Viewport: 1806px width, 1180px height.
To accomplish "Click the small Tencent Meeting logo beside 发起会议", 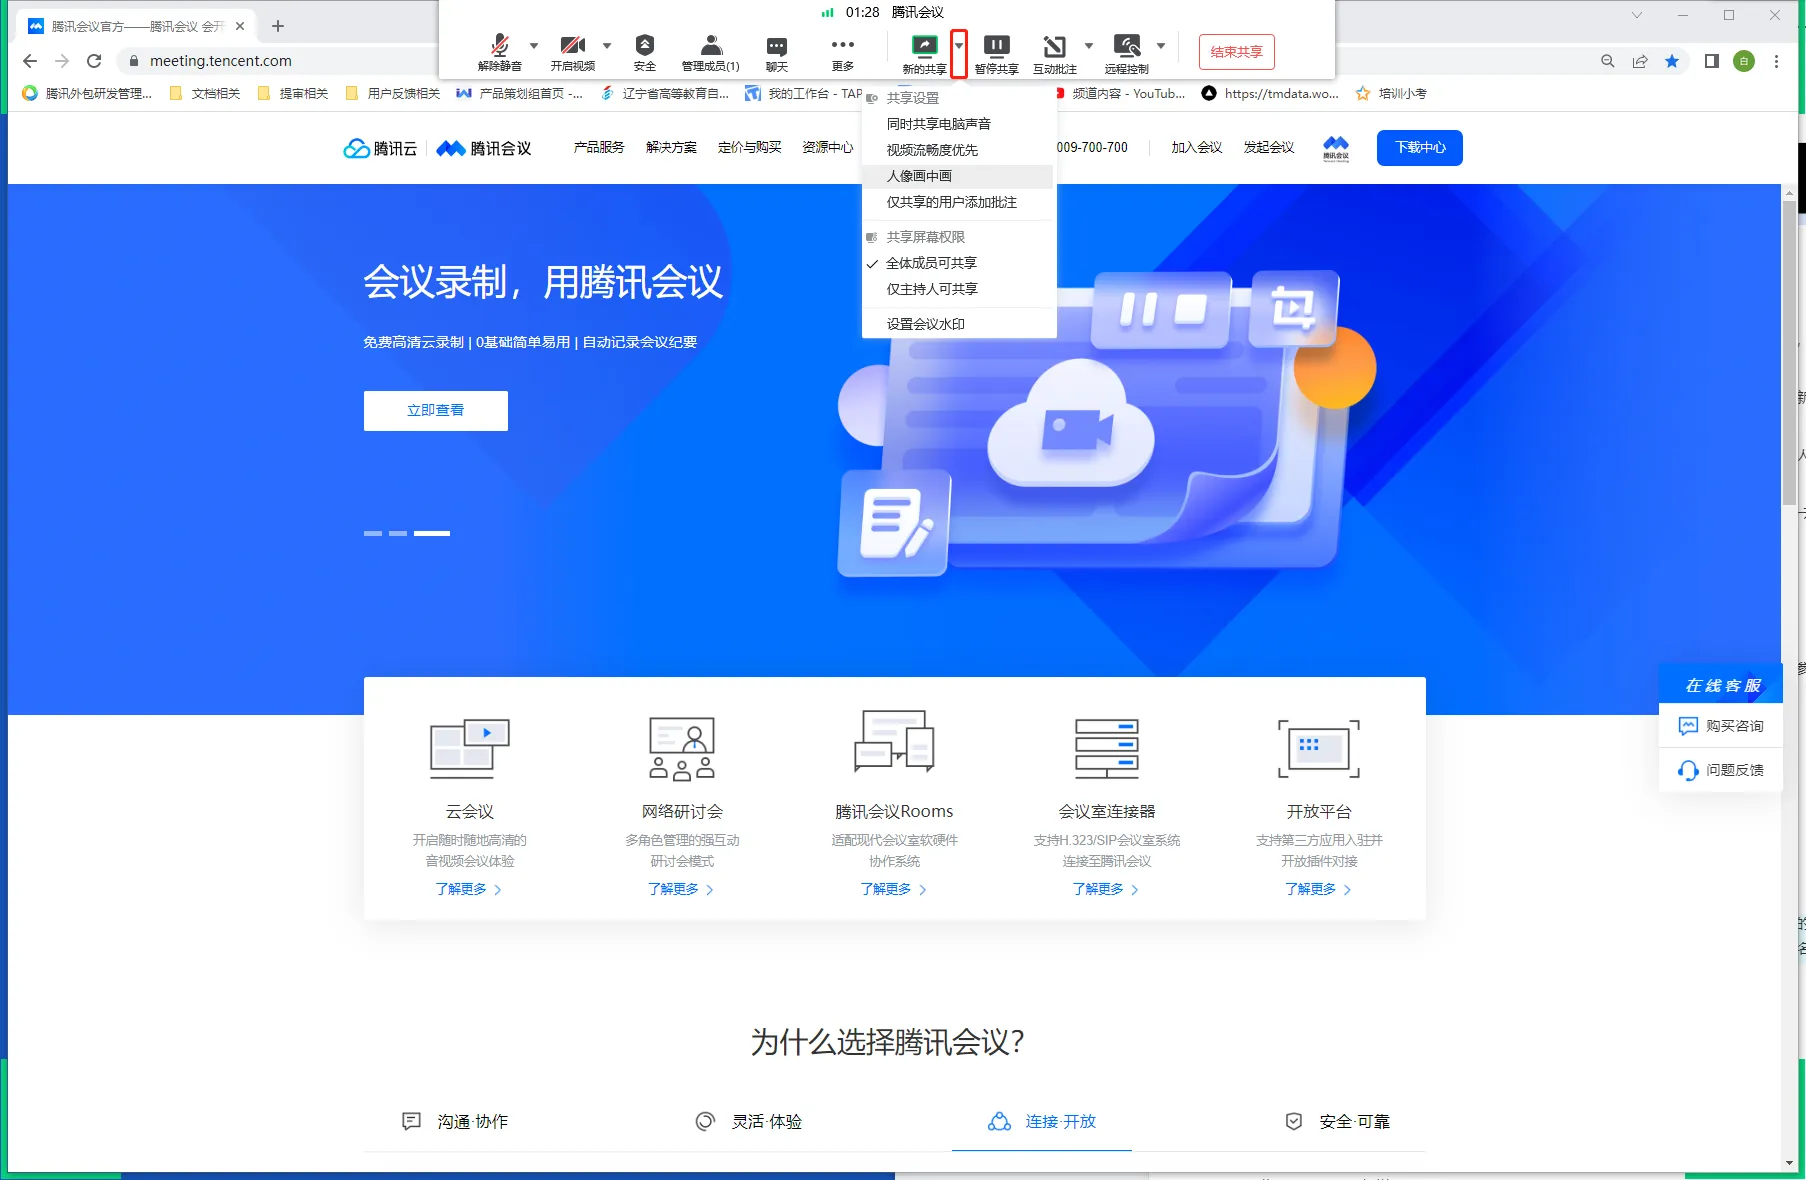I will (x=1336, y=148).
